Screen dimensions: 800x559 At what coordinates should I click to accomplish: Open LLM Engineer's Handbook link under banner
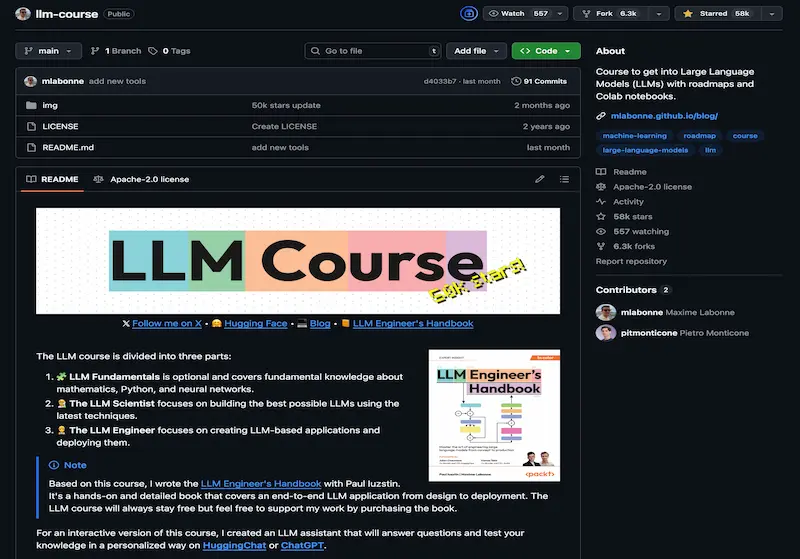coord(413,323)
